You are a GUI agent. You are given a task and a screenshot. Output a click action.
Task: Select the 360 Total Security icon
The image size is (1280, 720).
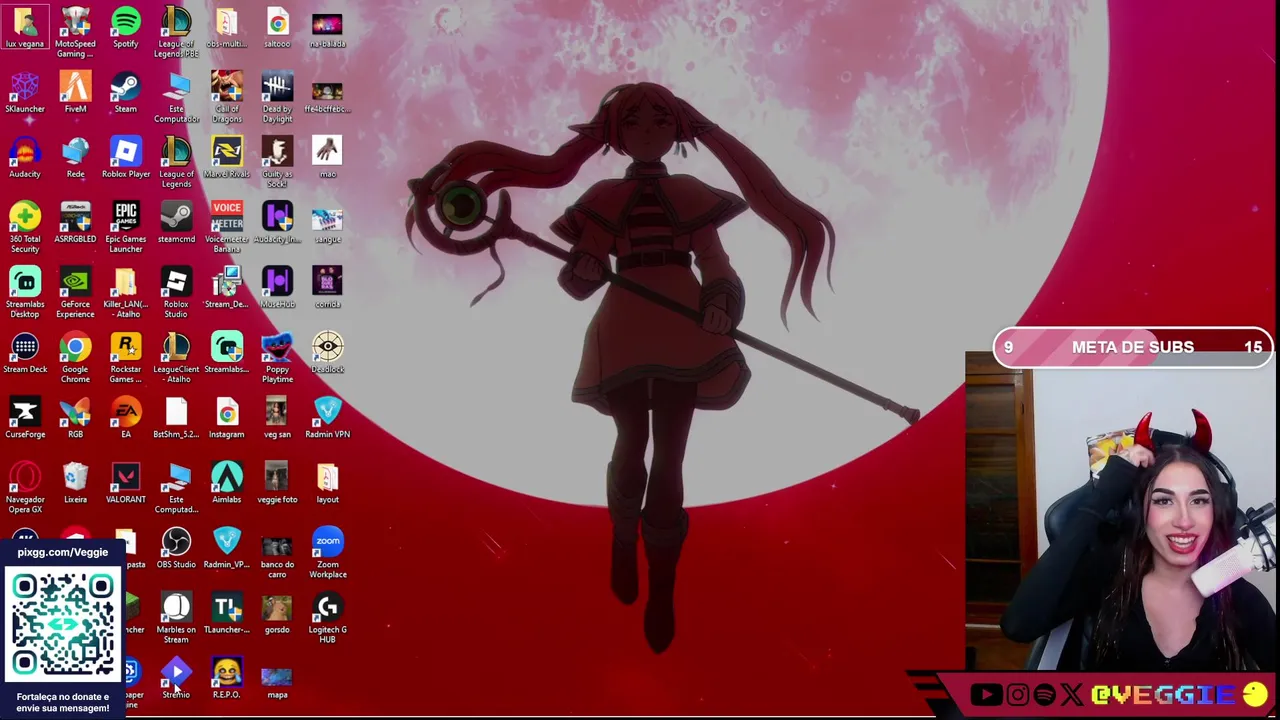click(x=25, y=227)
